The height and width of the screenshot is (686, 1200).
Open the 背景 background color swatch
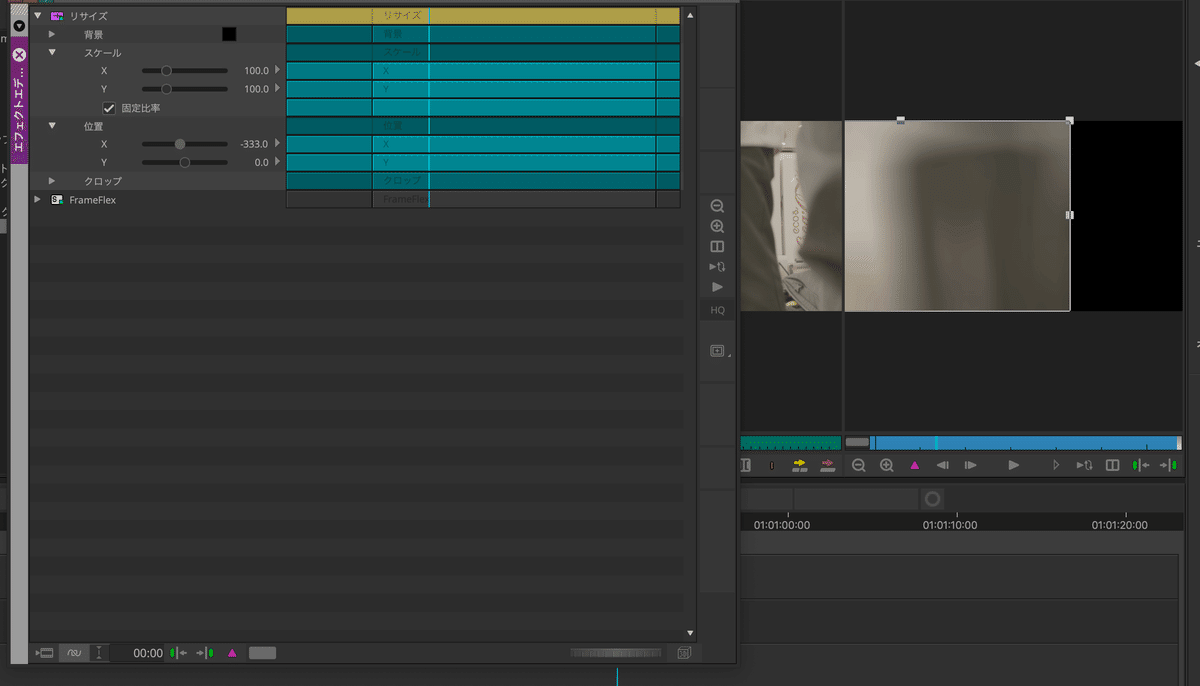(229, 33)
